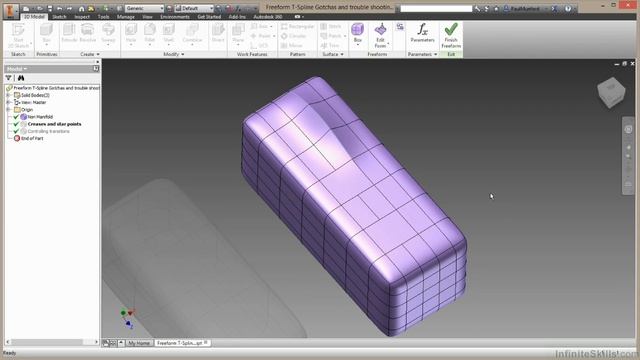
Task: Open the Autodesk 360 ribbon tab
Action: 268,17
